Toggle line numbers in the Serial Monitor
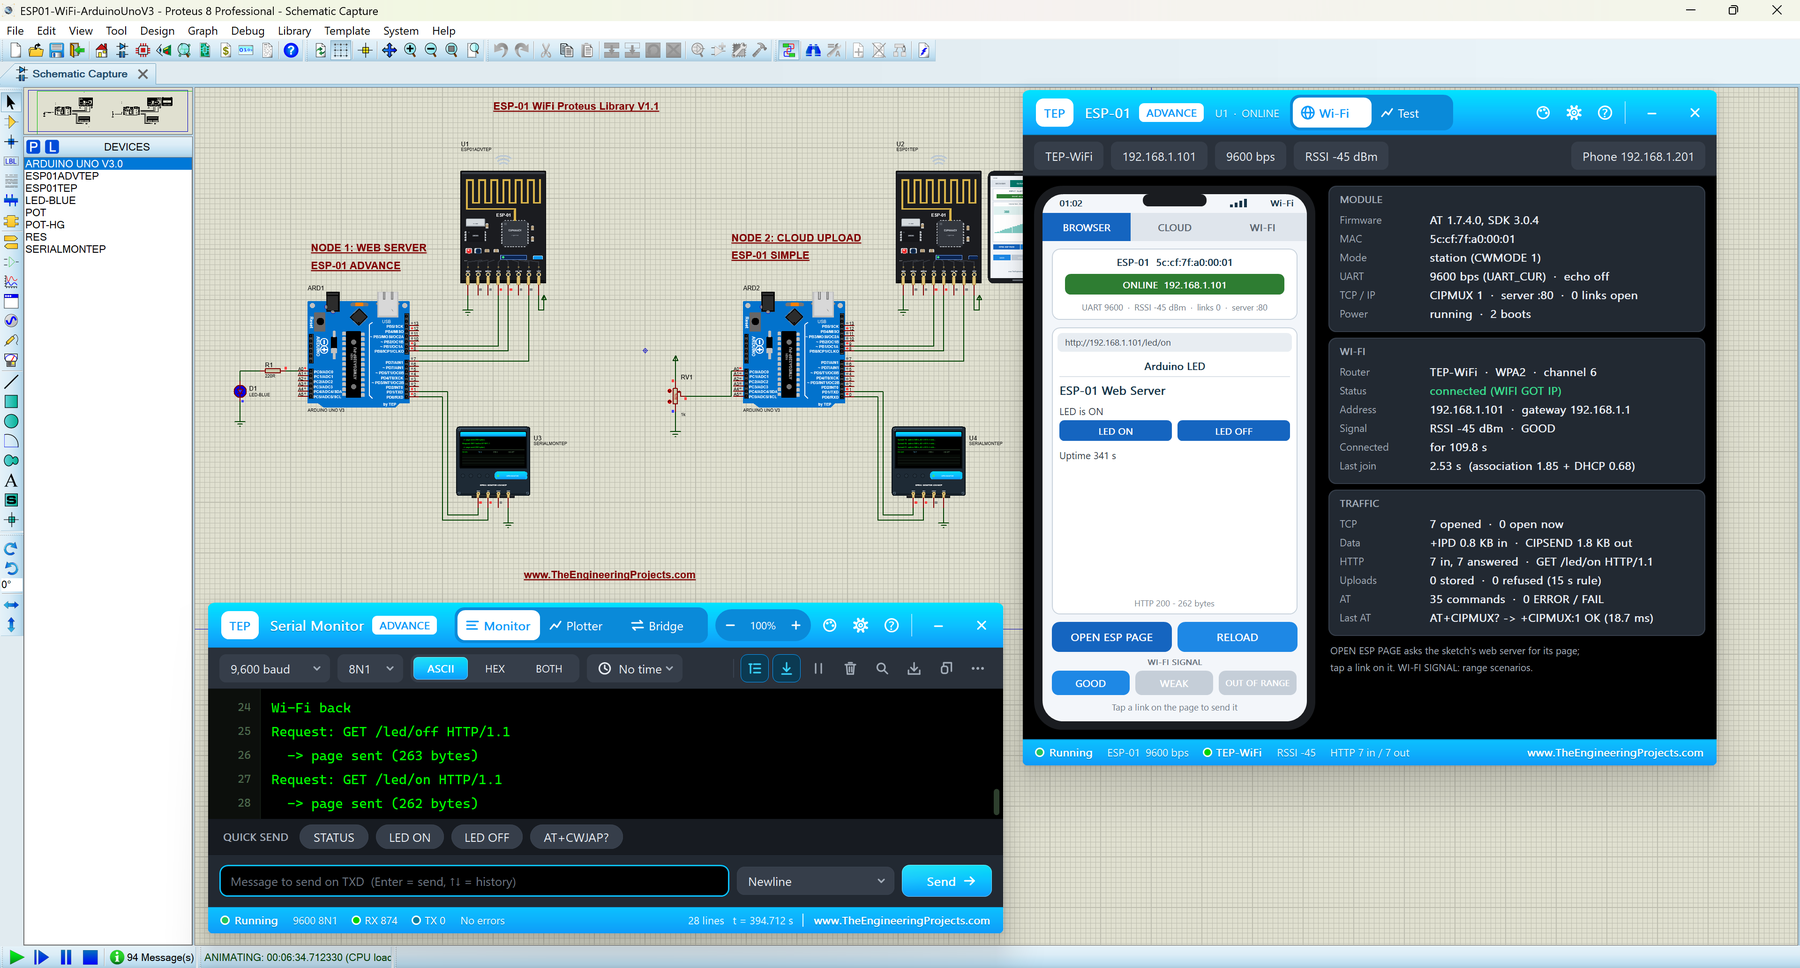 755,669
